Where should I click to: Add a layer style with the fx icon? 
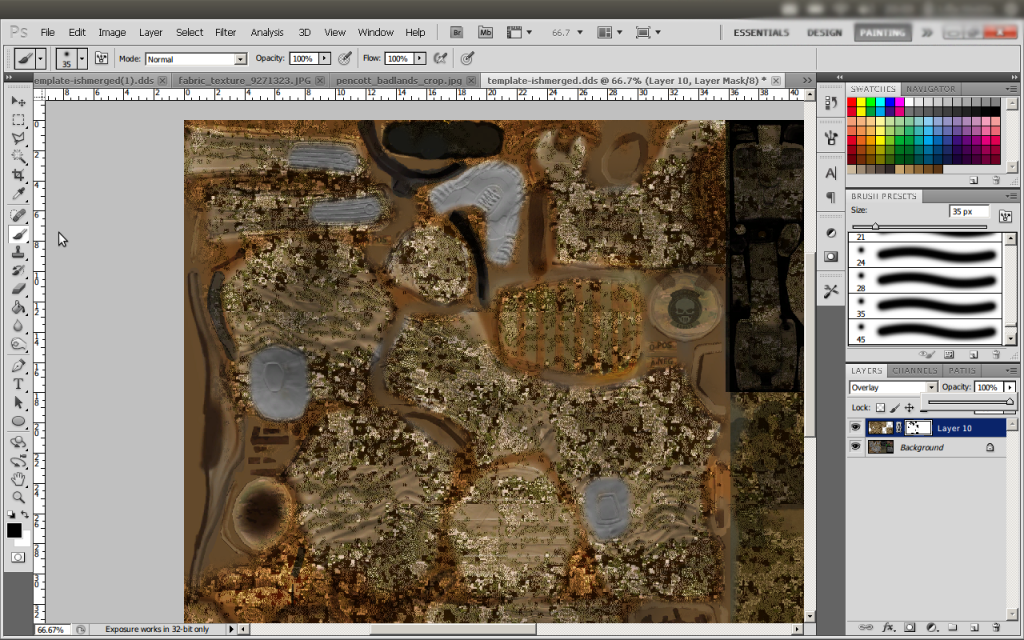coord(887,628)
